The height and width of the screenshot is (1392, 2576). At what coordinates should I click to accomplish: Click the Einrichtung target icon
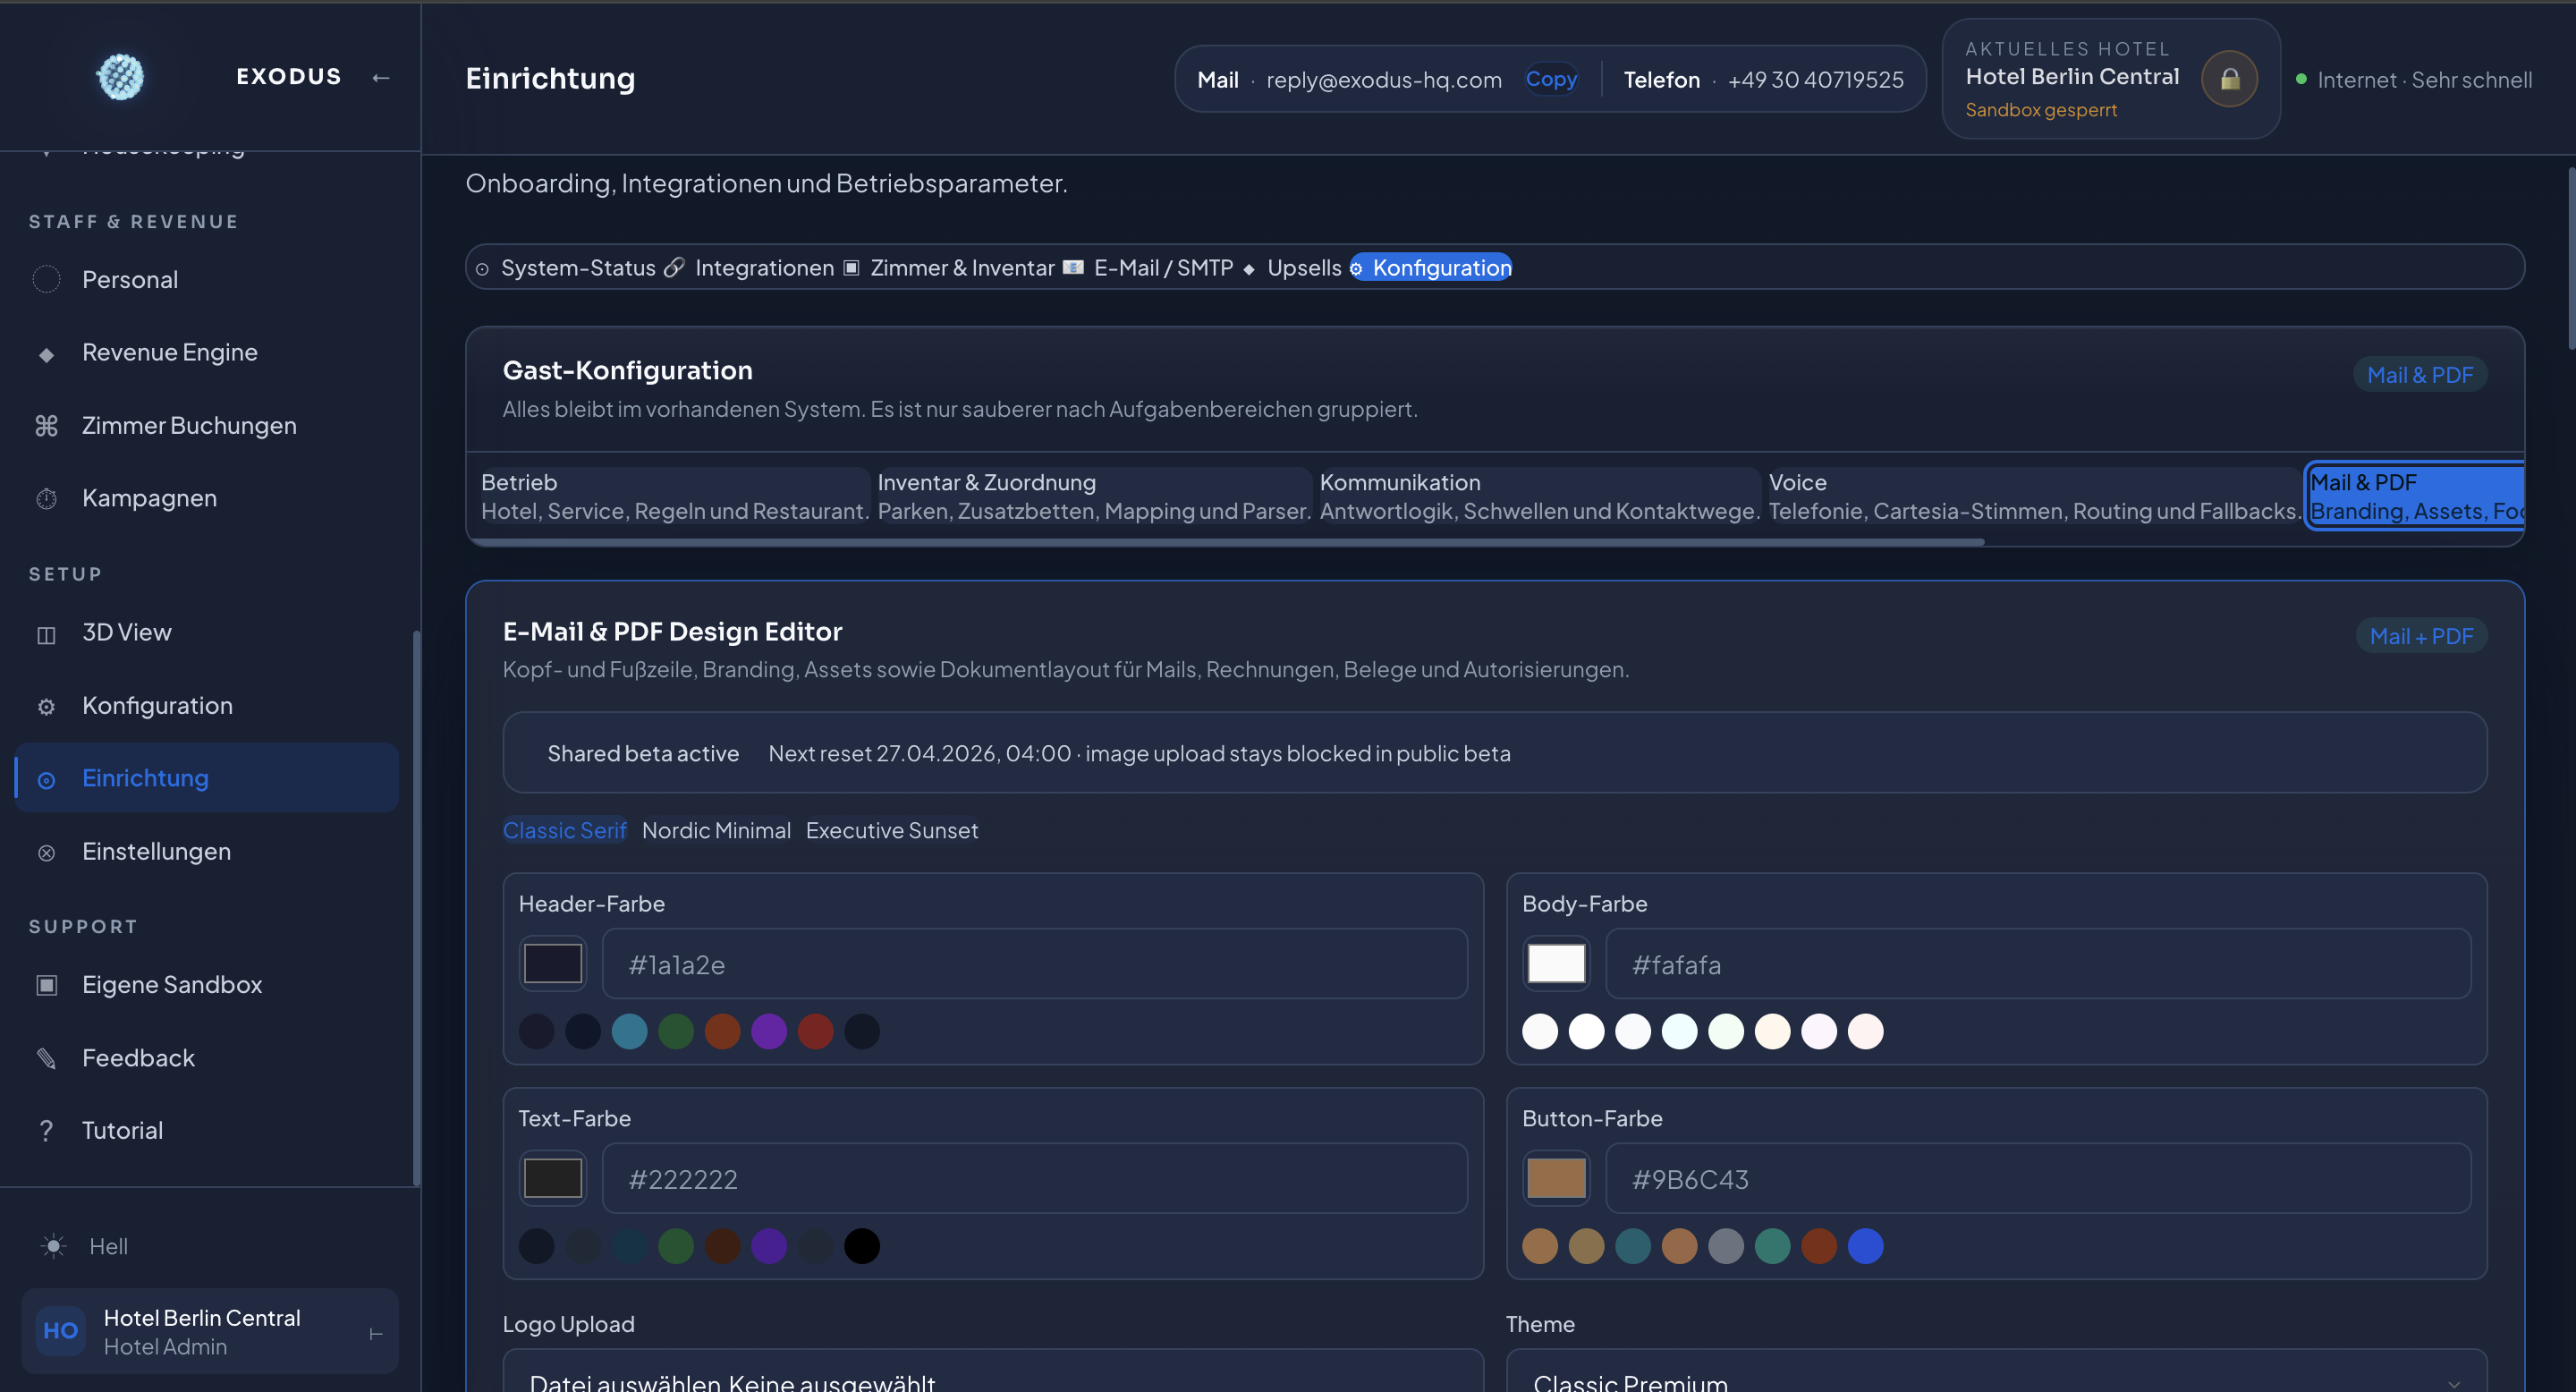46,780
